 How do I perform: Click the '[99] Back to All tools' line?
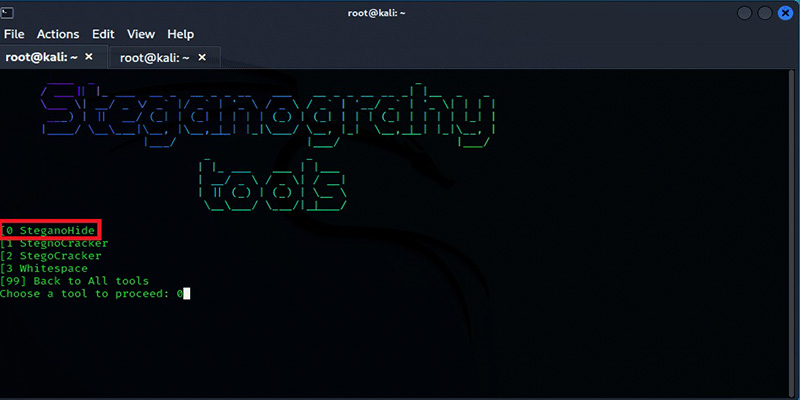pyautogui.click(x=74, y=281)
